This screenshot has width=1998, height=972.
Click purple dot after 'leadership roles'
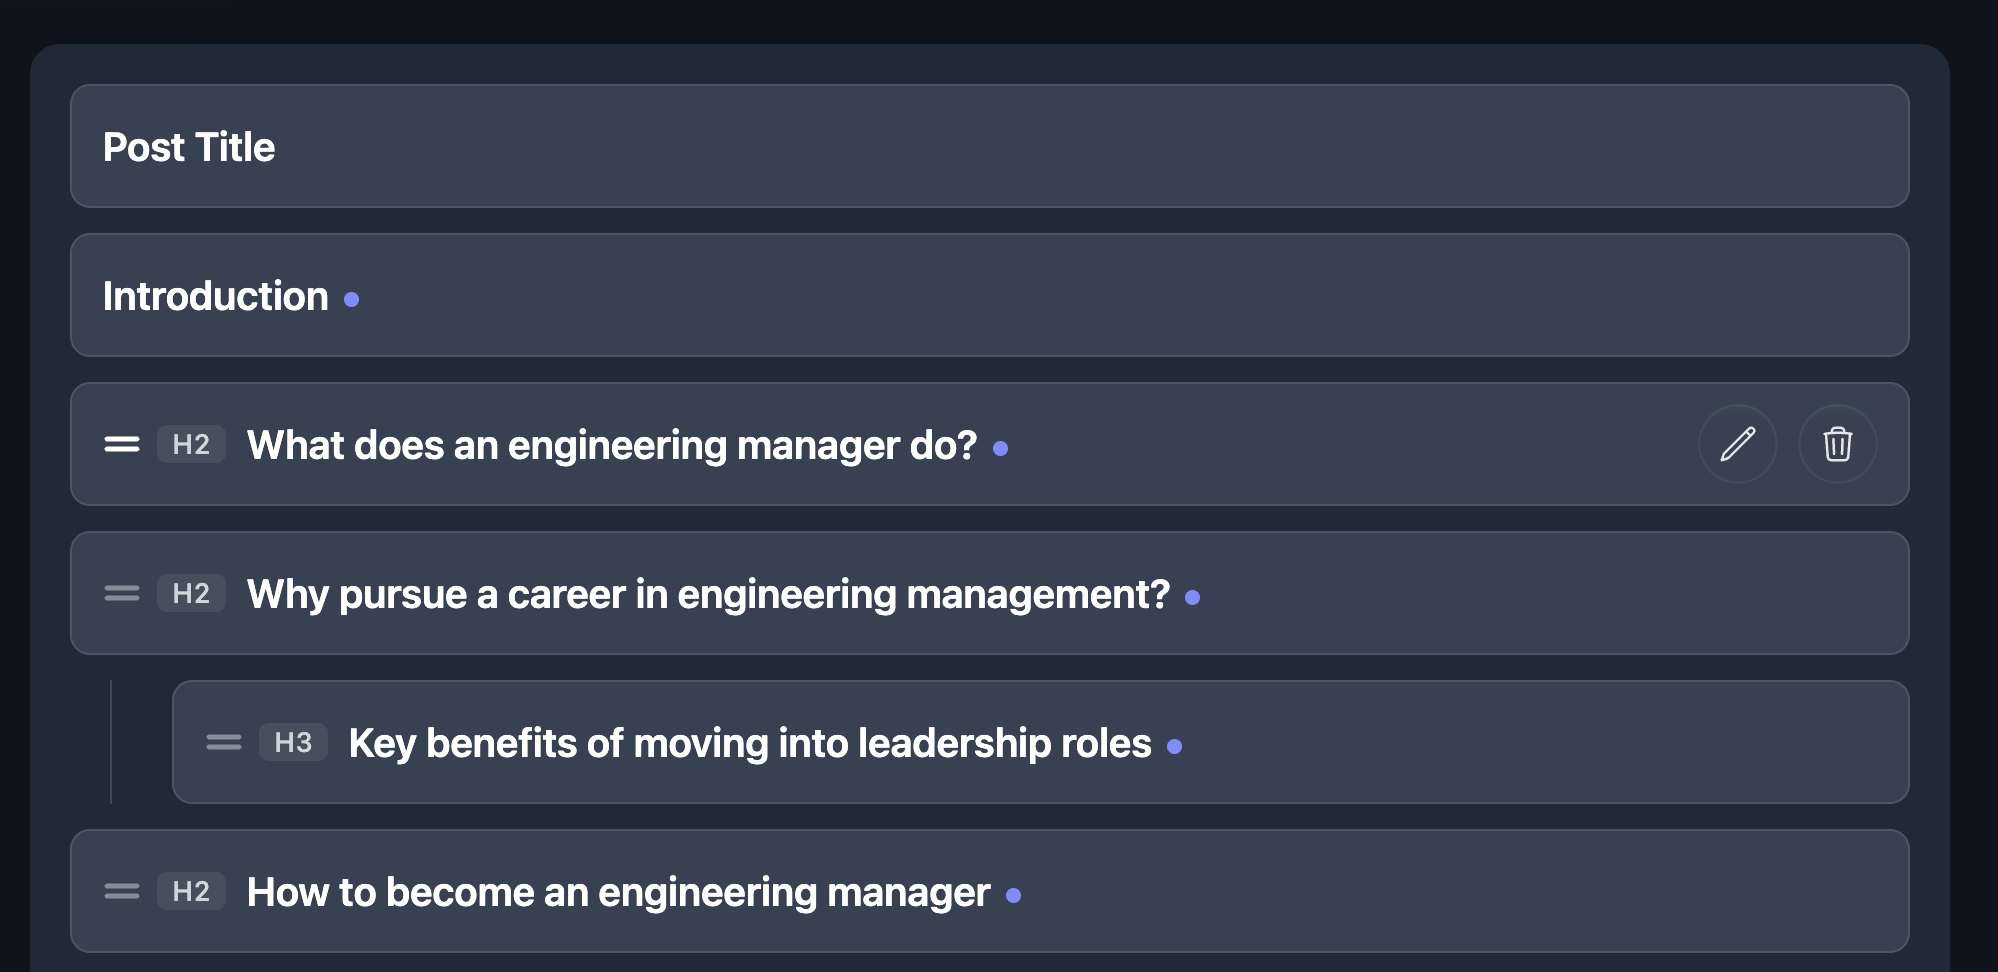pyautogui.click(x=1174, y=746)
